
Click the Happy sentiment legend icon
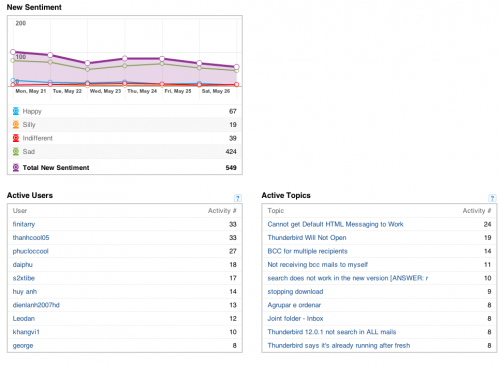(16, 111)
